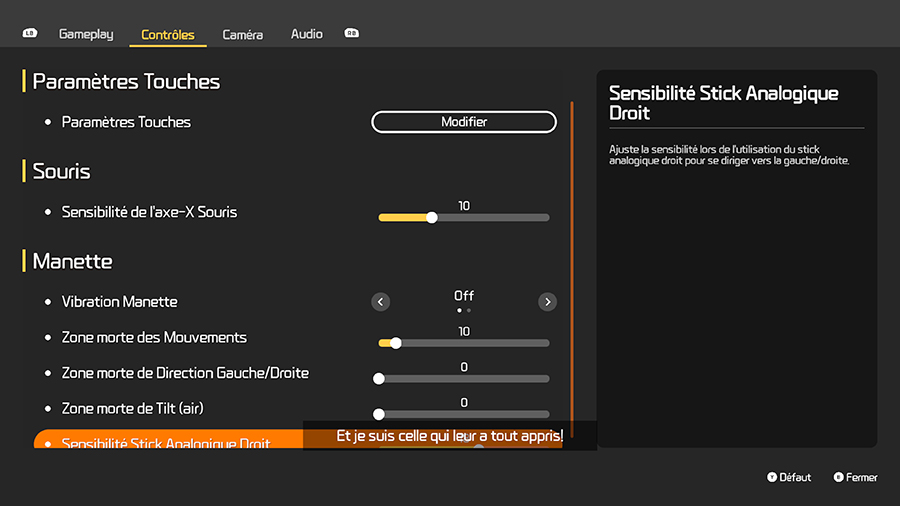Click the Zone morte des Mouvements slider
Viewport: 900px width, 506px height.
pos(464,343)
